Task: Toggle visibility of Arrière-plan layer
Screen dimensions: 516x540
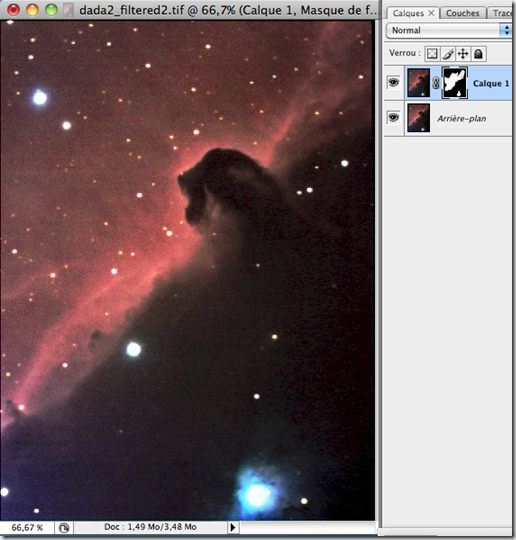Action: (x=394, y=118)
